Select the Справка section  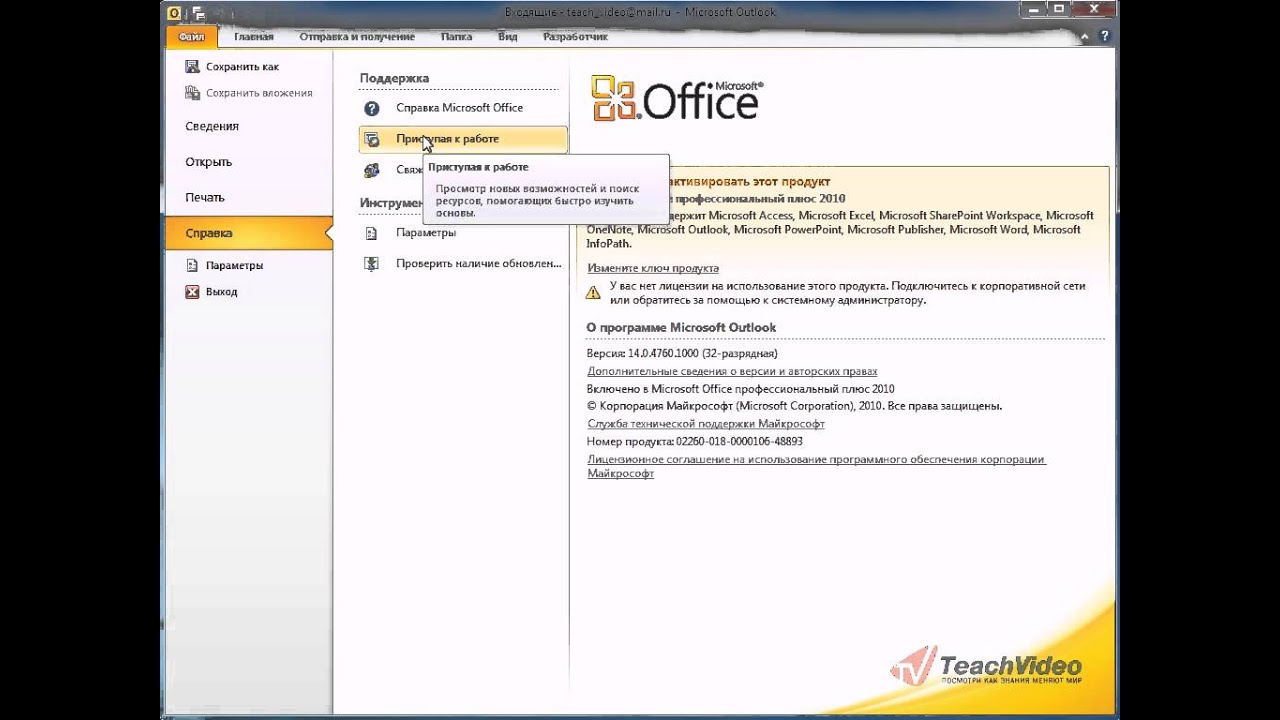[x=249, y=233]
